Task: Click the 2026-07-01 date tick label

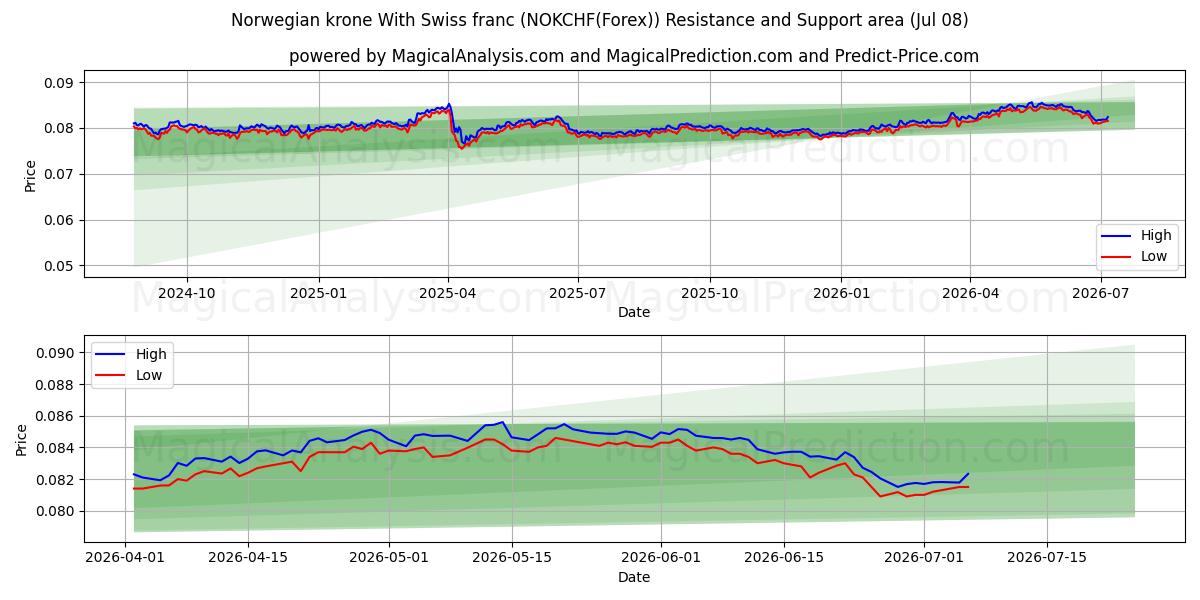Action: click(x=925, y=558)
